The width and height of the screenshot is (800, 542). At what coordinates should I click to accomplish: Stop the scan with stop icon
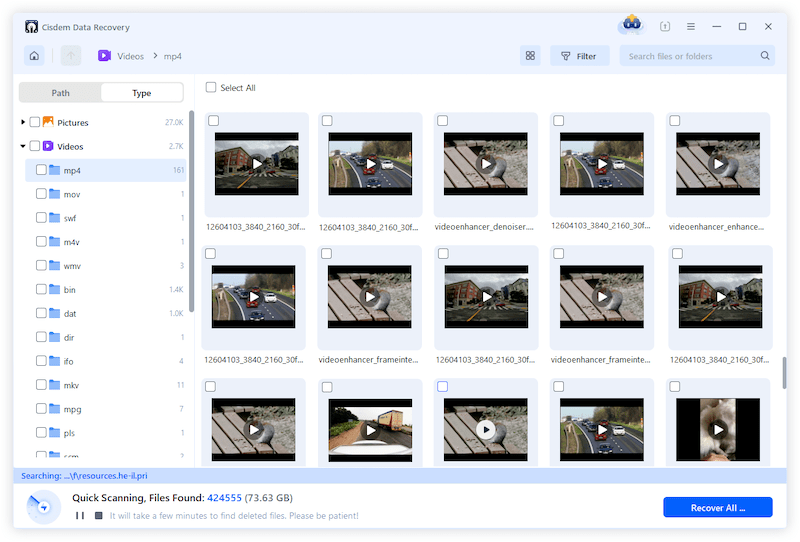click(98, 516)
